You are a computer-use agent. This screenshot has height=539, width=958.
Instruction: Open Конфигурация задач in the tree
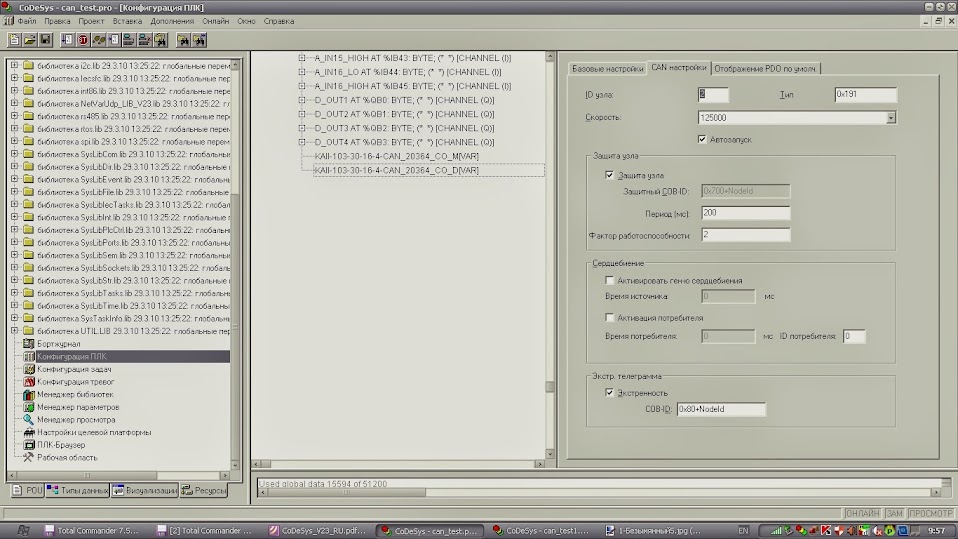click(74, 369)
